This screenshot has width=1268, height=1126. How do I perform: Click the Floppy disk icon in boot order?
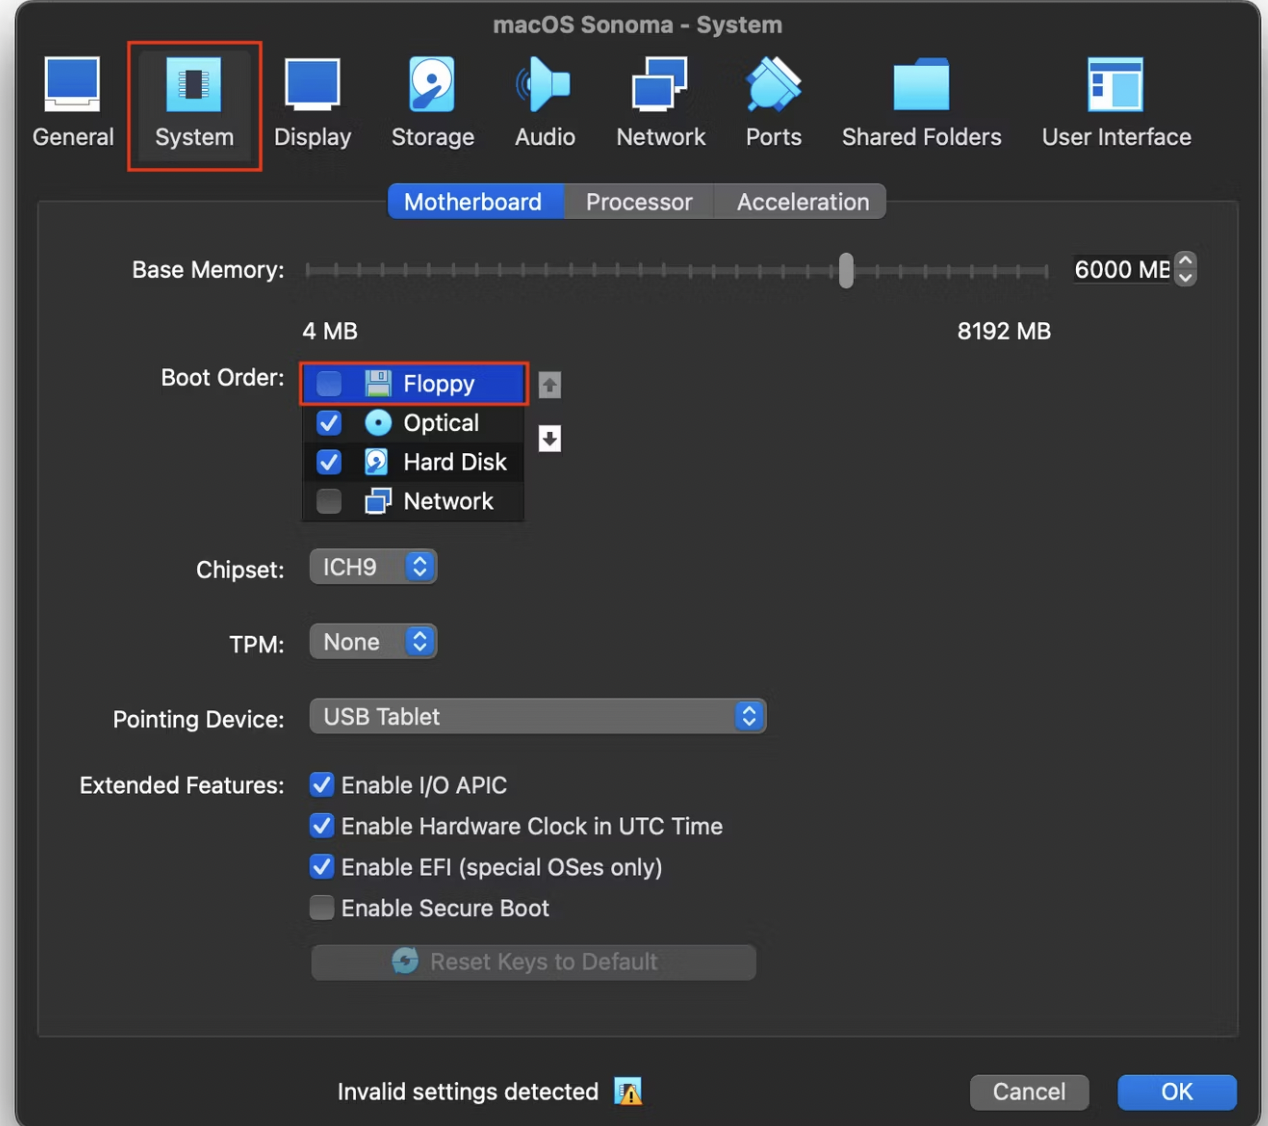click(x=378, y=383)
